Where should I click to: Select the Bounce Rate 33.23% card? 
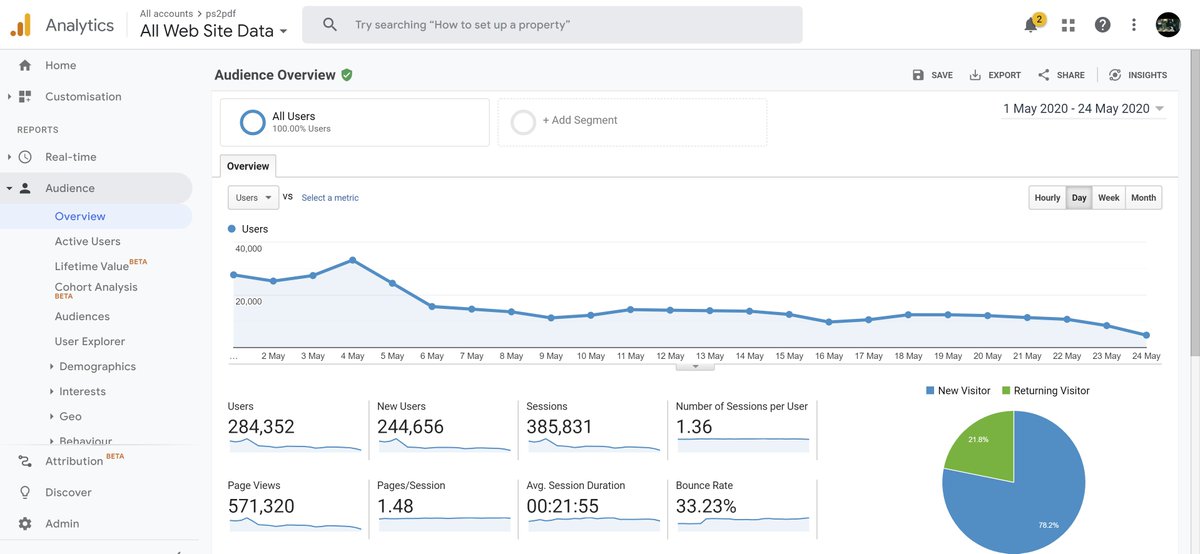[742, 506]
